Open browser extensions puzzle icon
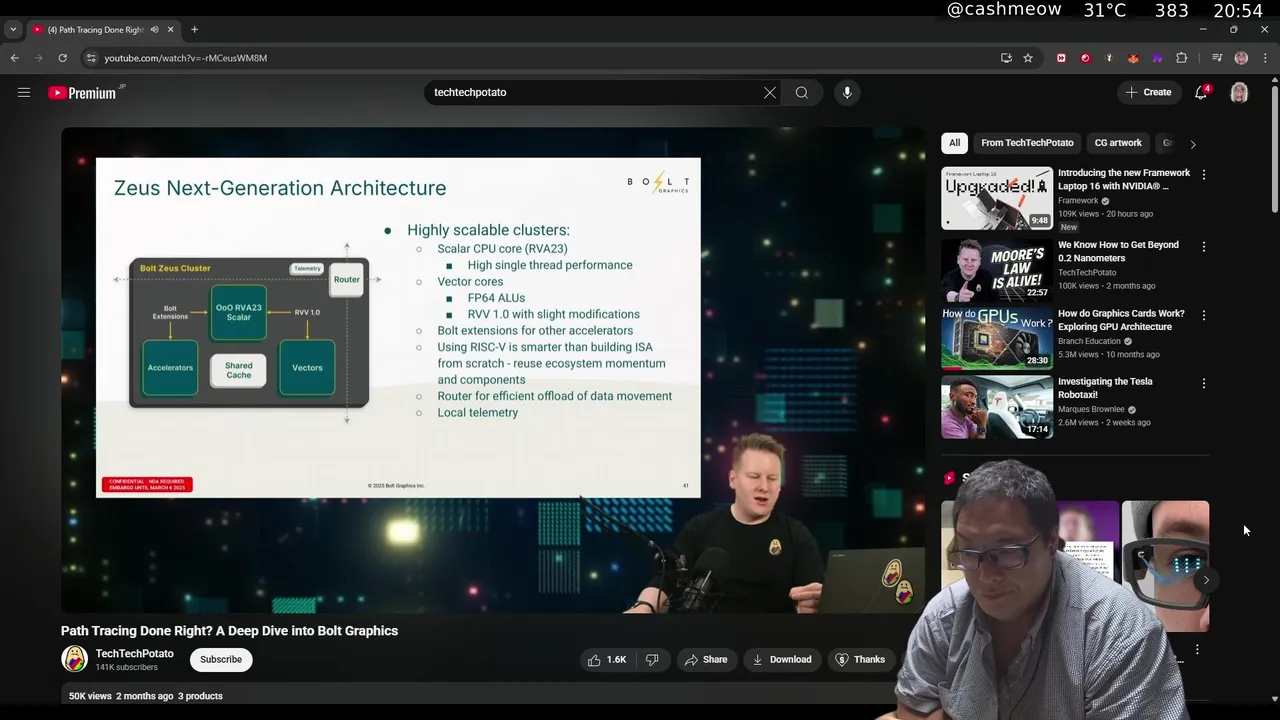Image resolution: width=1280 pixels, height=720 pixels. click(1181, 58)
